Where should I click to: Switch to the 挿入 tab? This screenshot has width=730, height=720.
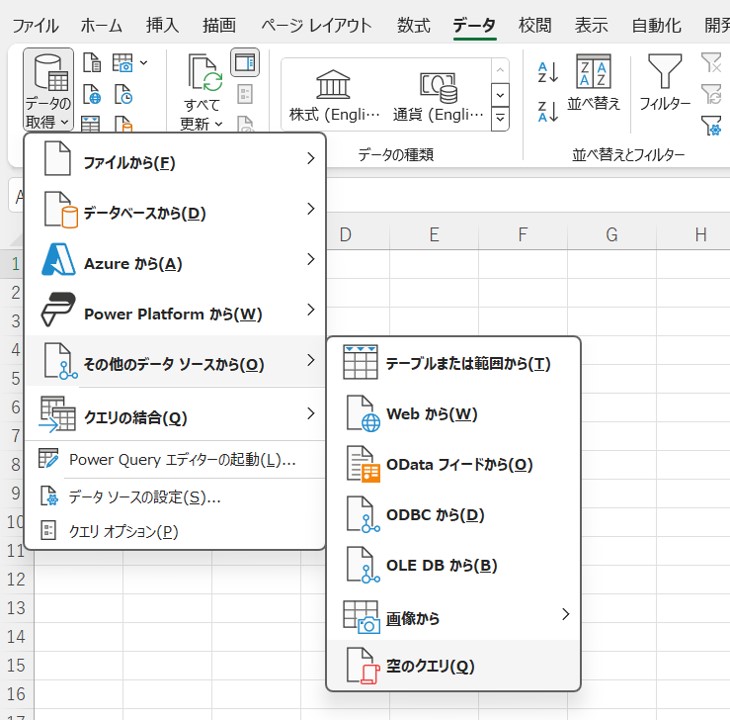[x=162, y=26]
